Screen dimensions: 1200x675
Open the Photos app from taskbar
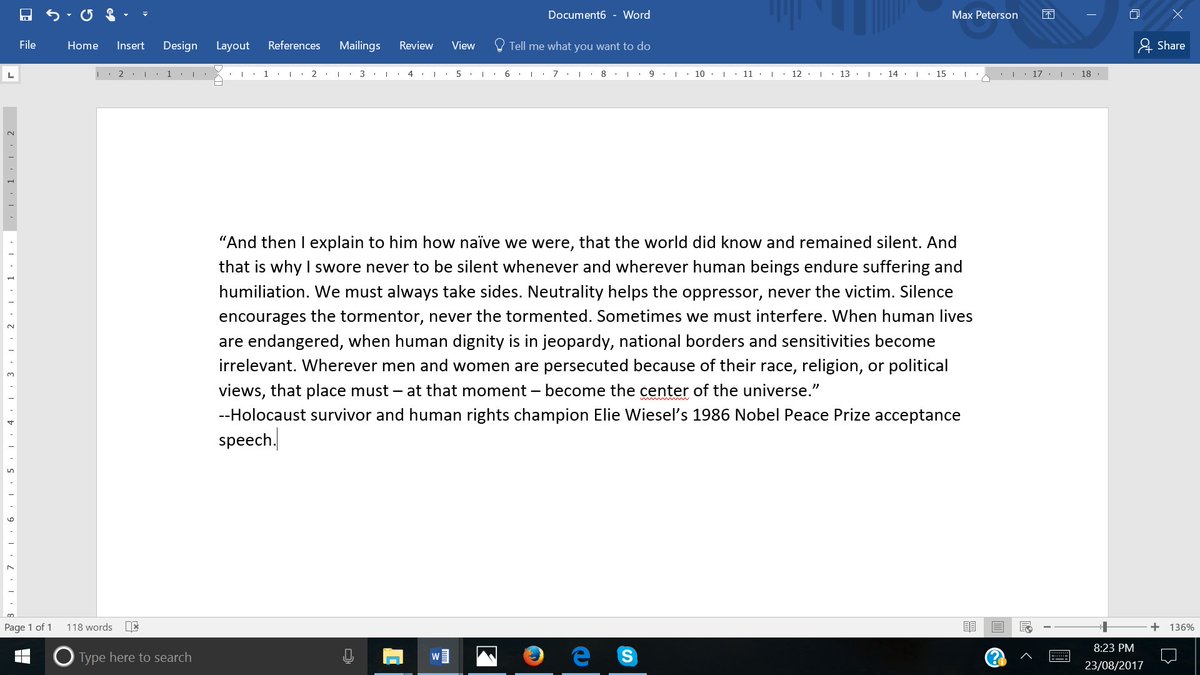tap(486, 657)
